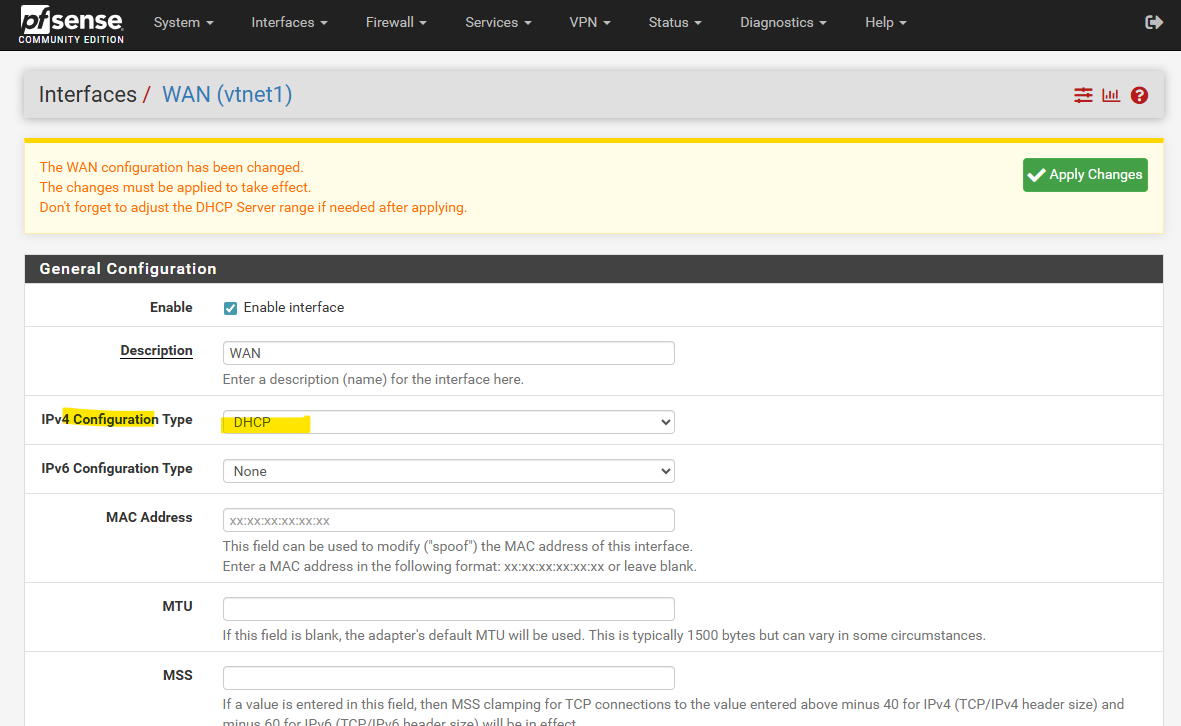
Task: Click the Interfaces breadcrumb link
Action: [x=87, y=95]
